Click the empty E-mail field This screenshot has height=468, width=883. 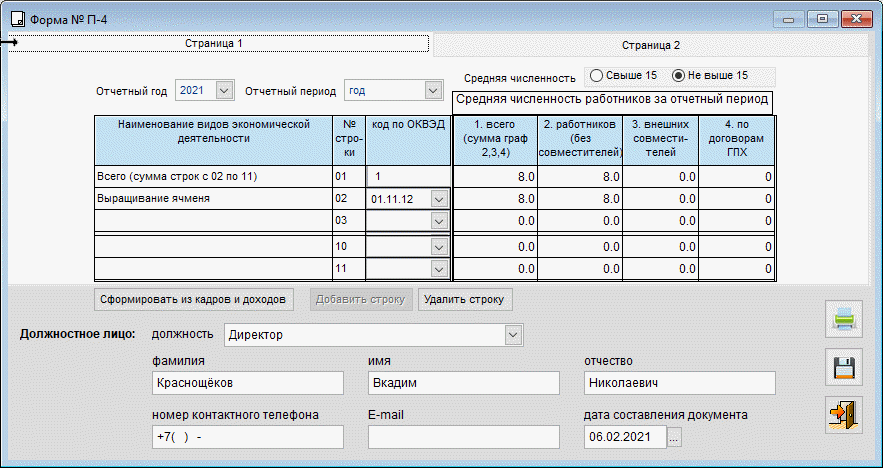(464, 437)
